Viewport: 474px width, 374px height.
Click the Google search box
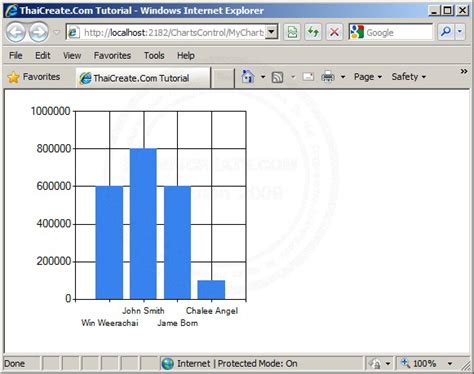coord(398,32)
